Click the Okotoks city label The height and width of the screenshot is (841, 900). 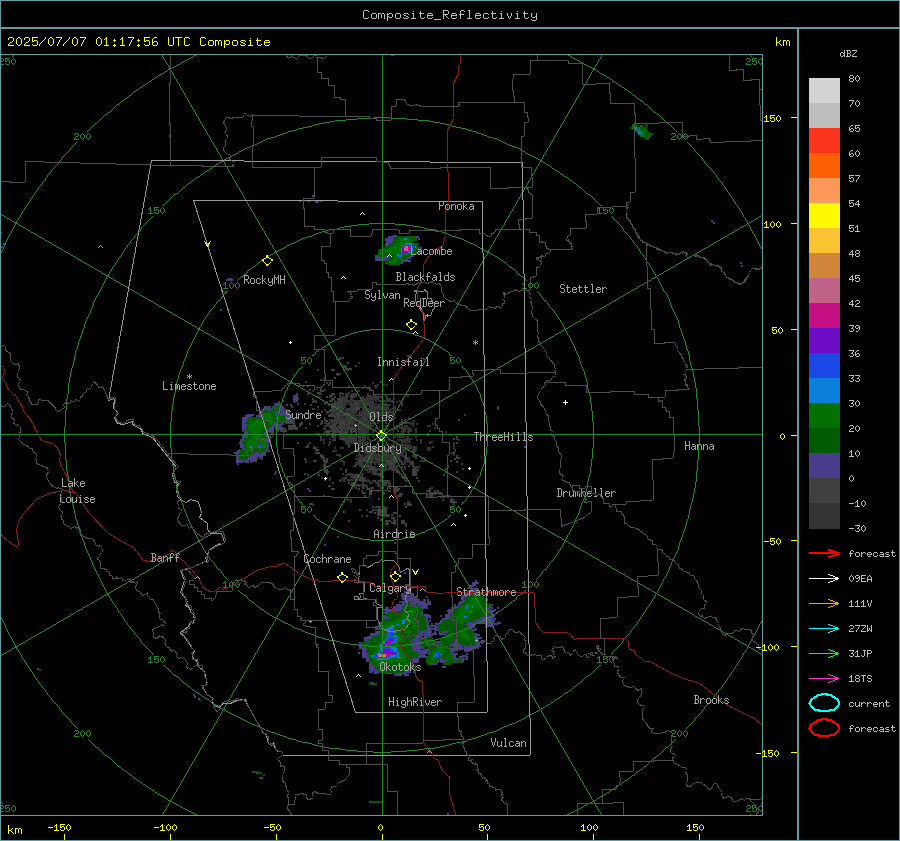400,667
